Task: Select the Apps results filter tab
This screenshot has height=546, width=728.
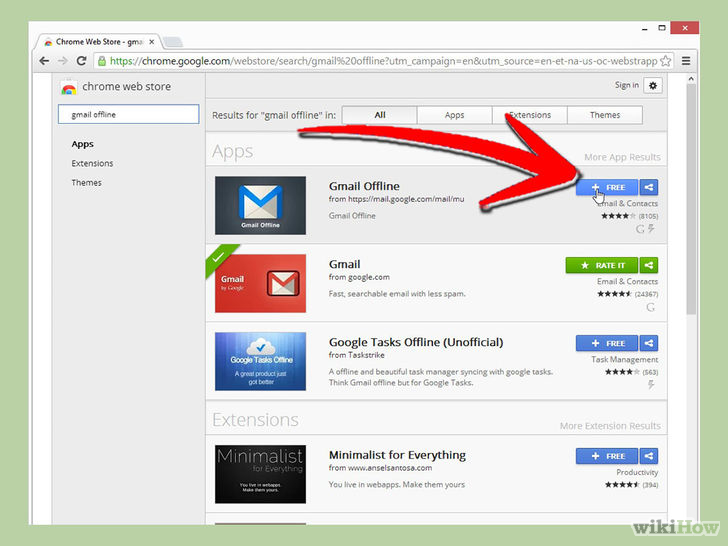Action: coord(455,115)
